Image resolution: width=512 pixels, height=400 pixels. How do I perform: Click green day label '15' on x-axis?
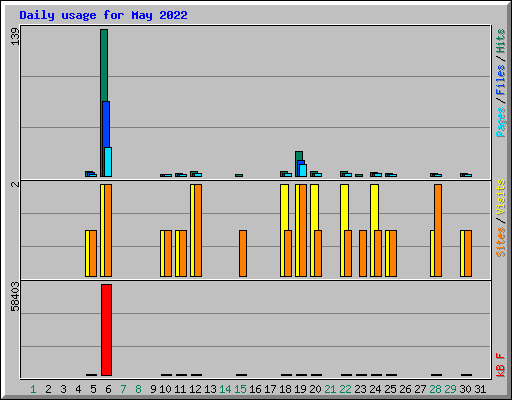coord(240,389)
